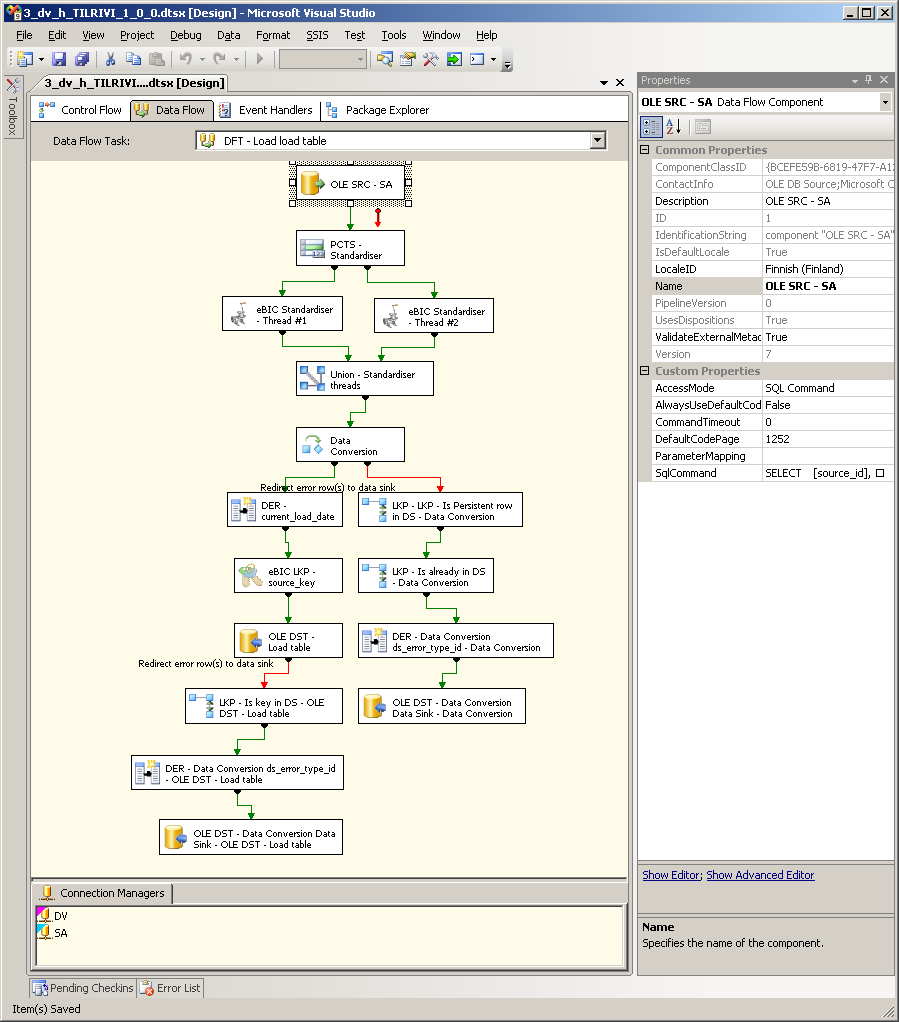This screenshot has height=1022, width=899.
Task: Open the New Project dropdown arrow
Action: coord(41,59)
